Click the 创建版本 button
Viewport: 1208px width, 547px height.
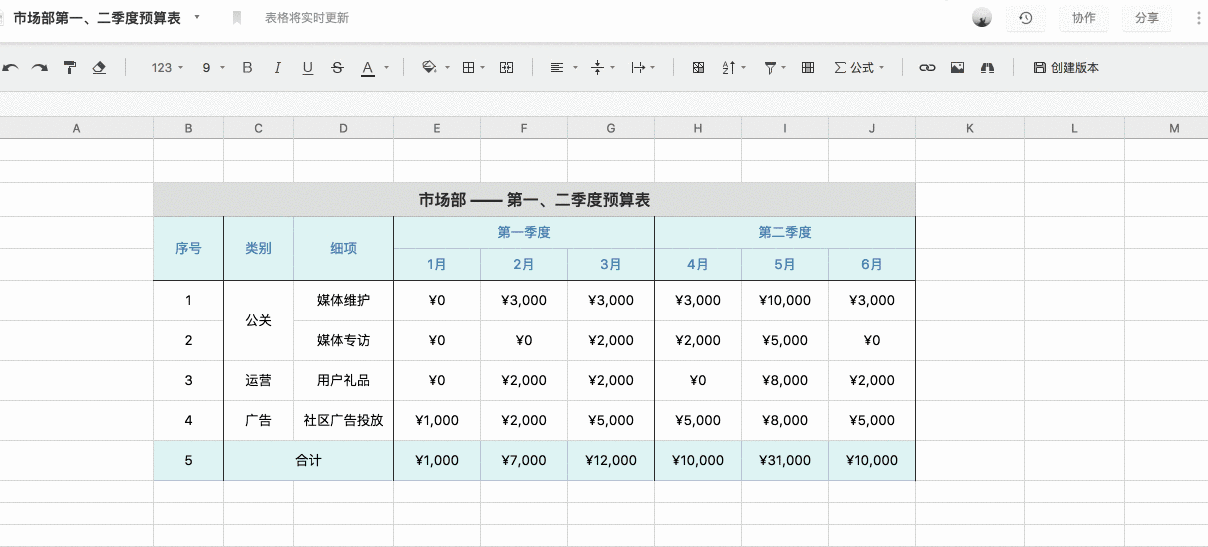tap(1066, 68)
